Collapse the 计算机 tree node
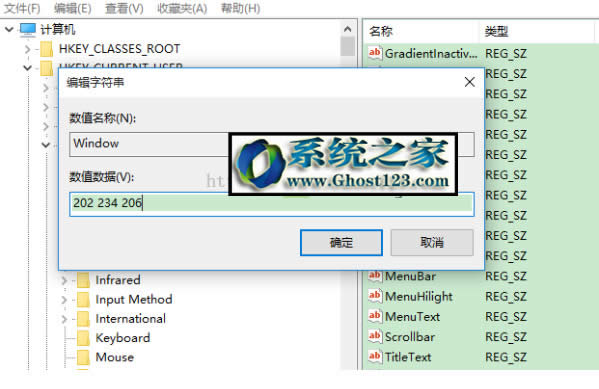599x389 pixels. pos(9,29)
